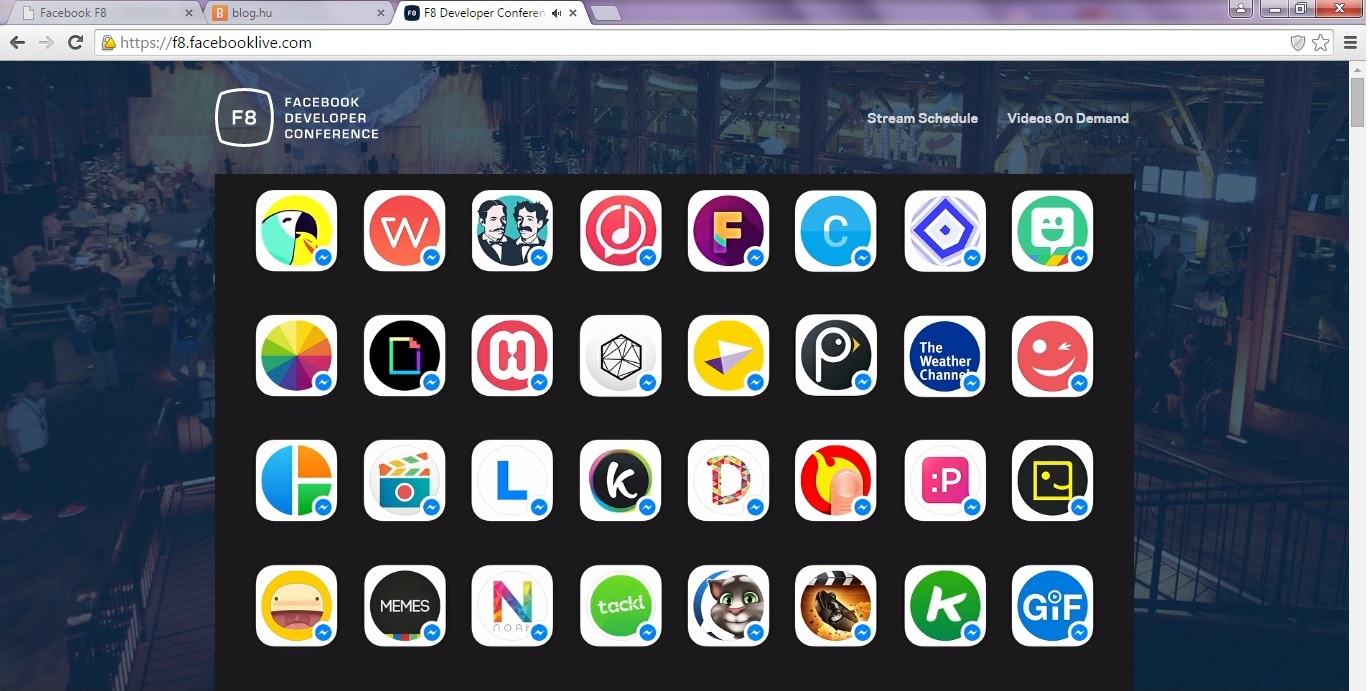Open the purple F app icon

click(x=728, y=231)
